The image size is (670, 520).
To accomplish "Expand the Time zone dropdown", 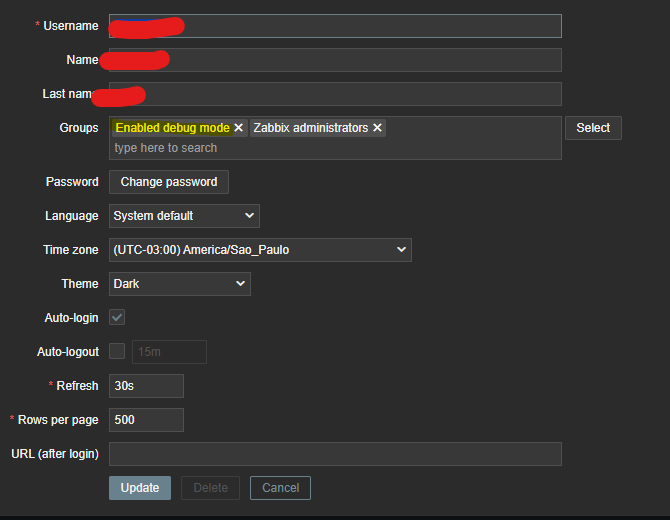I will click(260, 250).
